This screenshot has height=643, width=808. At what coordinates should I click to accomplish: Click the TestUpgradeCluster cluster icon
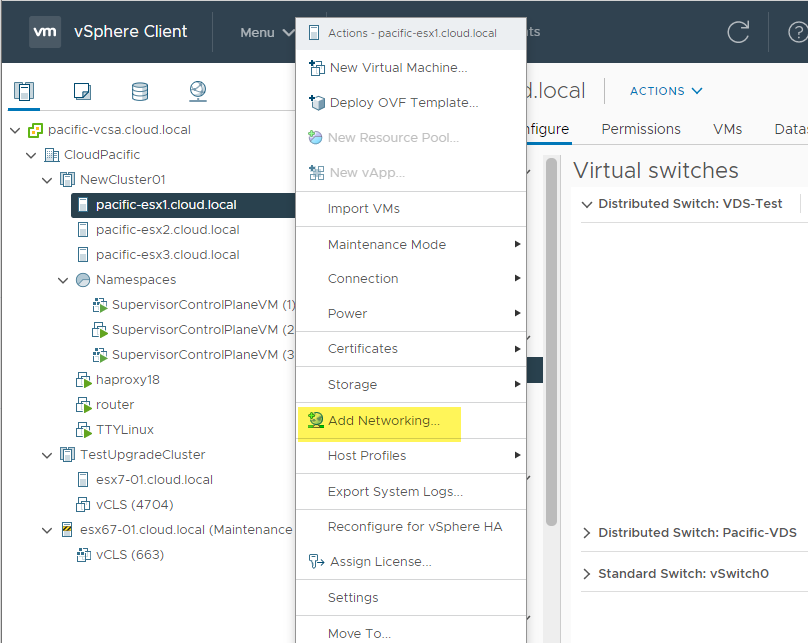pos(68,455)
